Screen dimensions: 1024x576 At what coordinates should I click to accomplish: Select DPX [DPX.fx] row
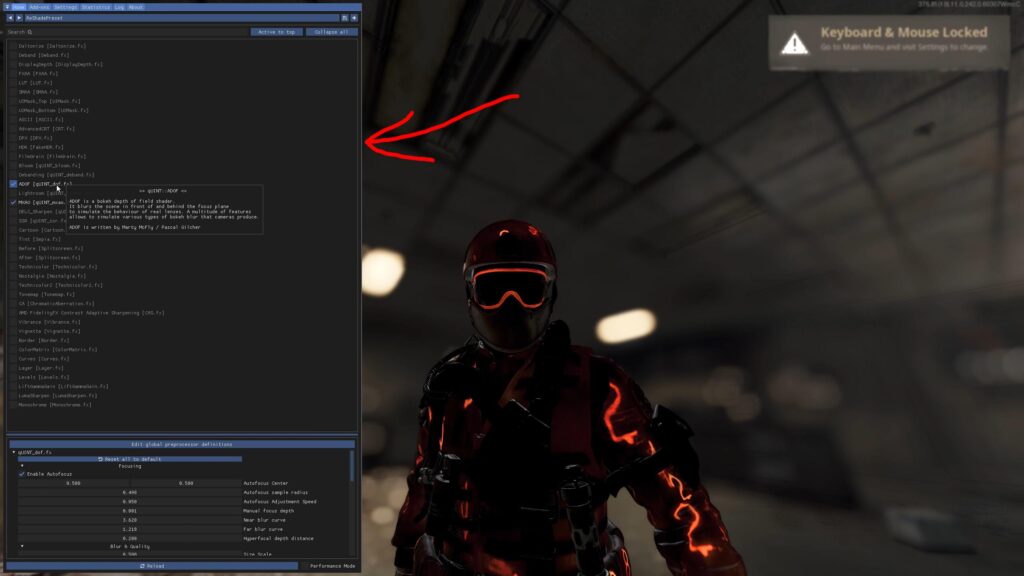tap(35, 138)
